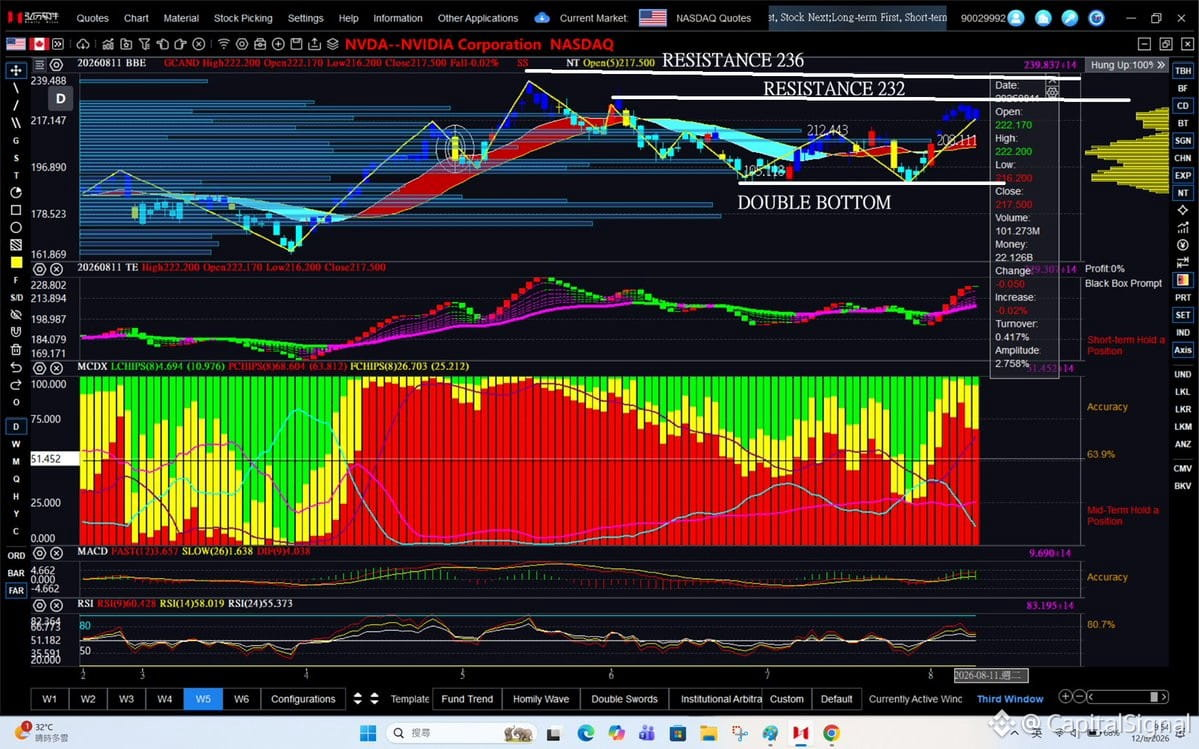This screenshot has width=1199, height=749.
Task: Open MCDX panel settings gear
Action: 39,368
